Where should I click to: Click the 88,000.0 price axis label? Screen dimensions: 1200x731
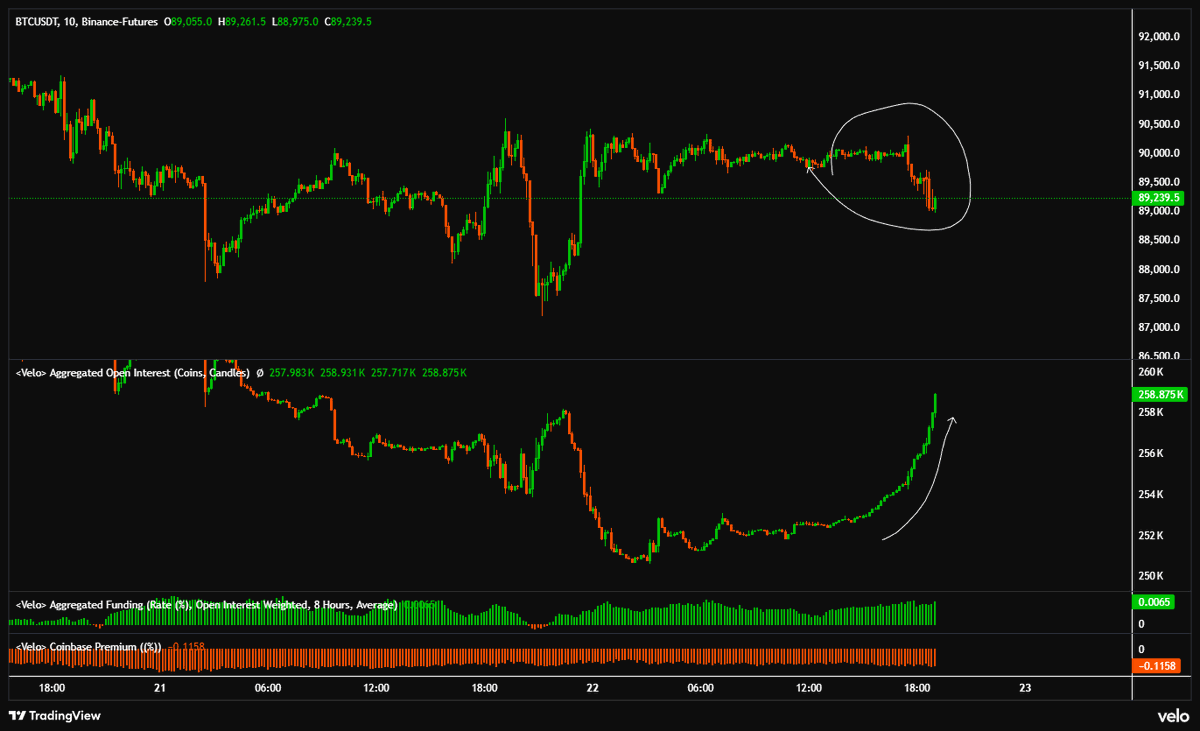point(1160,269)
